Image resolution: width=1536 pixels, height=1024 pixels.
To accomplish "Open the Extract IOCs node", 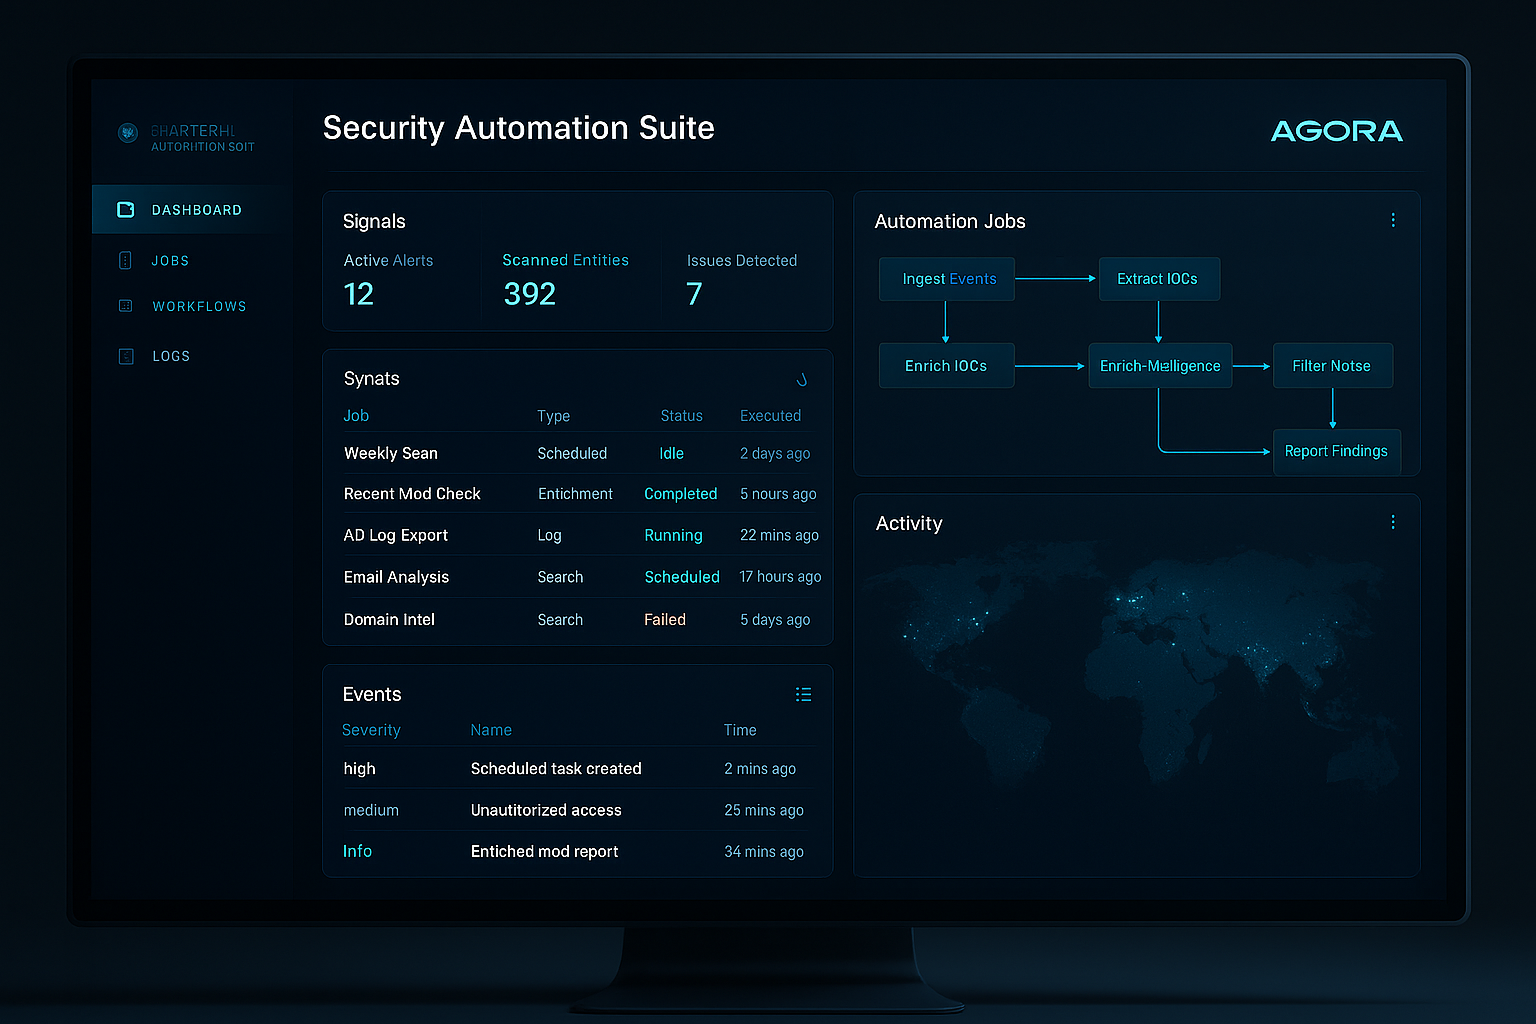I will pyautogui.click(x=1159, y=279).
